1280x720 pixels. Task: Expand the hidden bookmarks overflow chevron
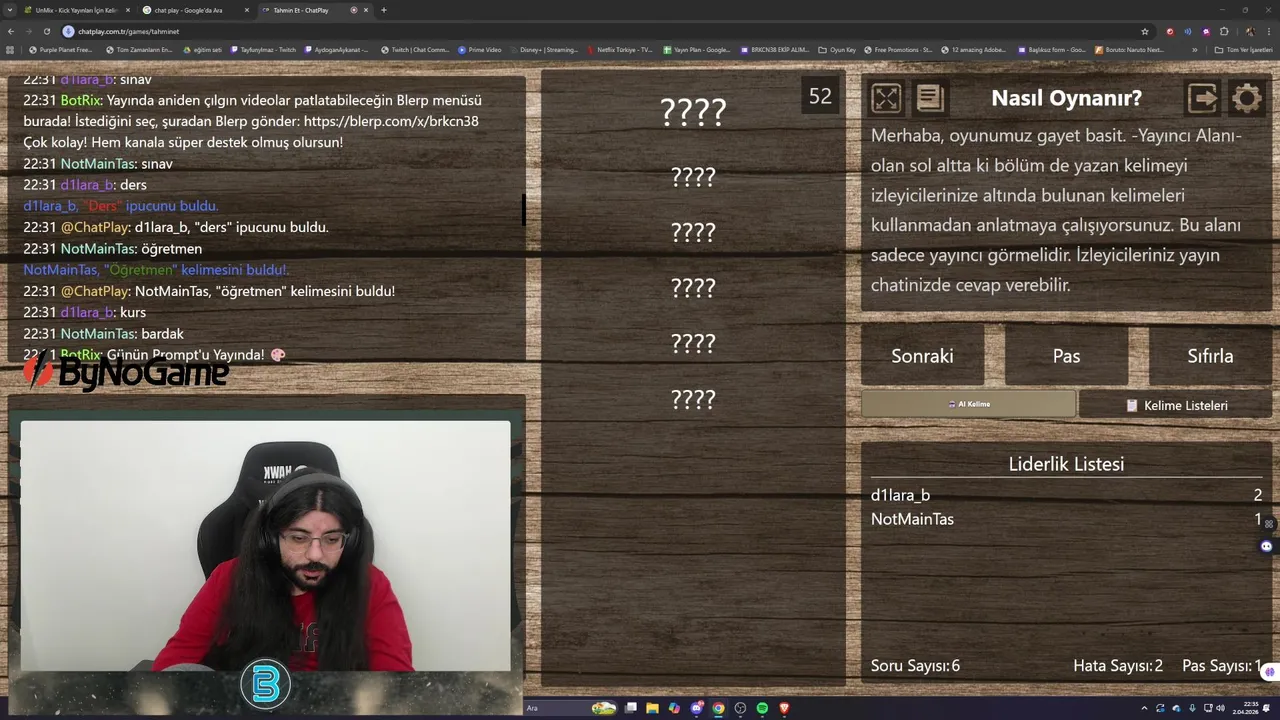pyautogui.click(x=1194, y=49)
